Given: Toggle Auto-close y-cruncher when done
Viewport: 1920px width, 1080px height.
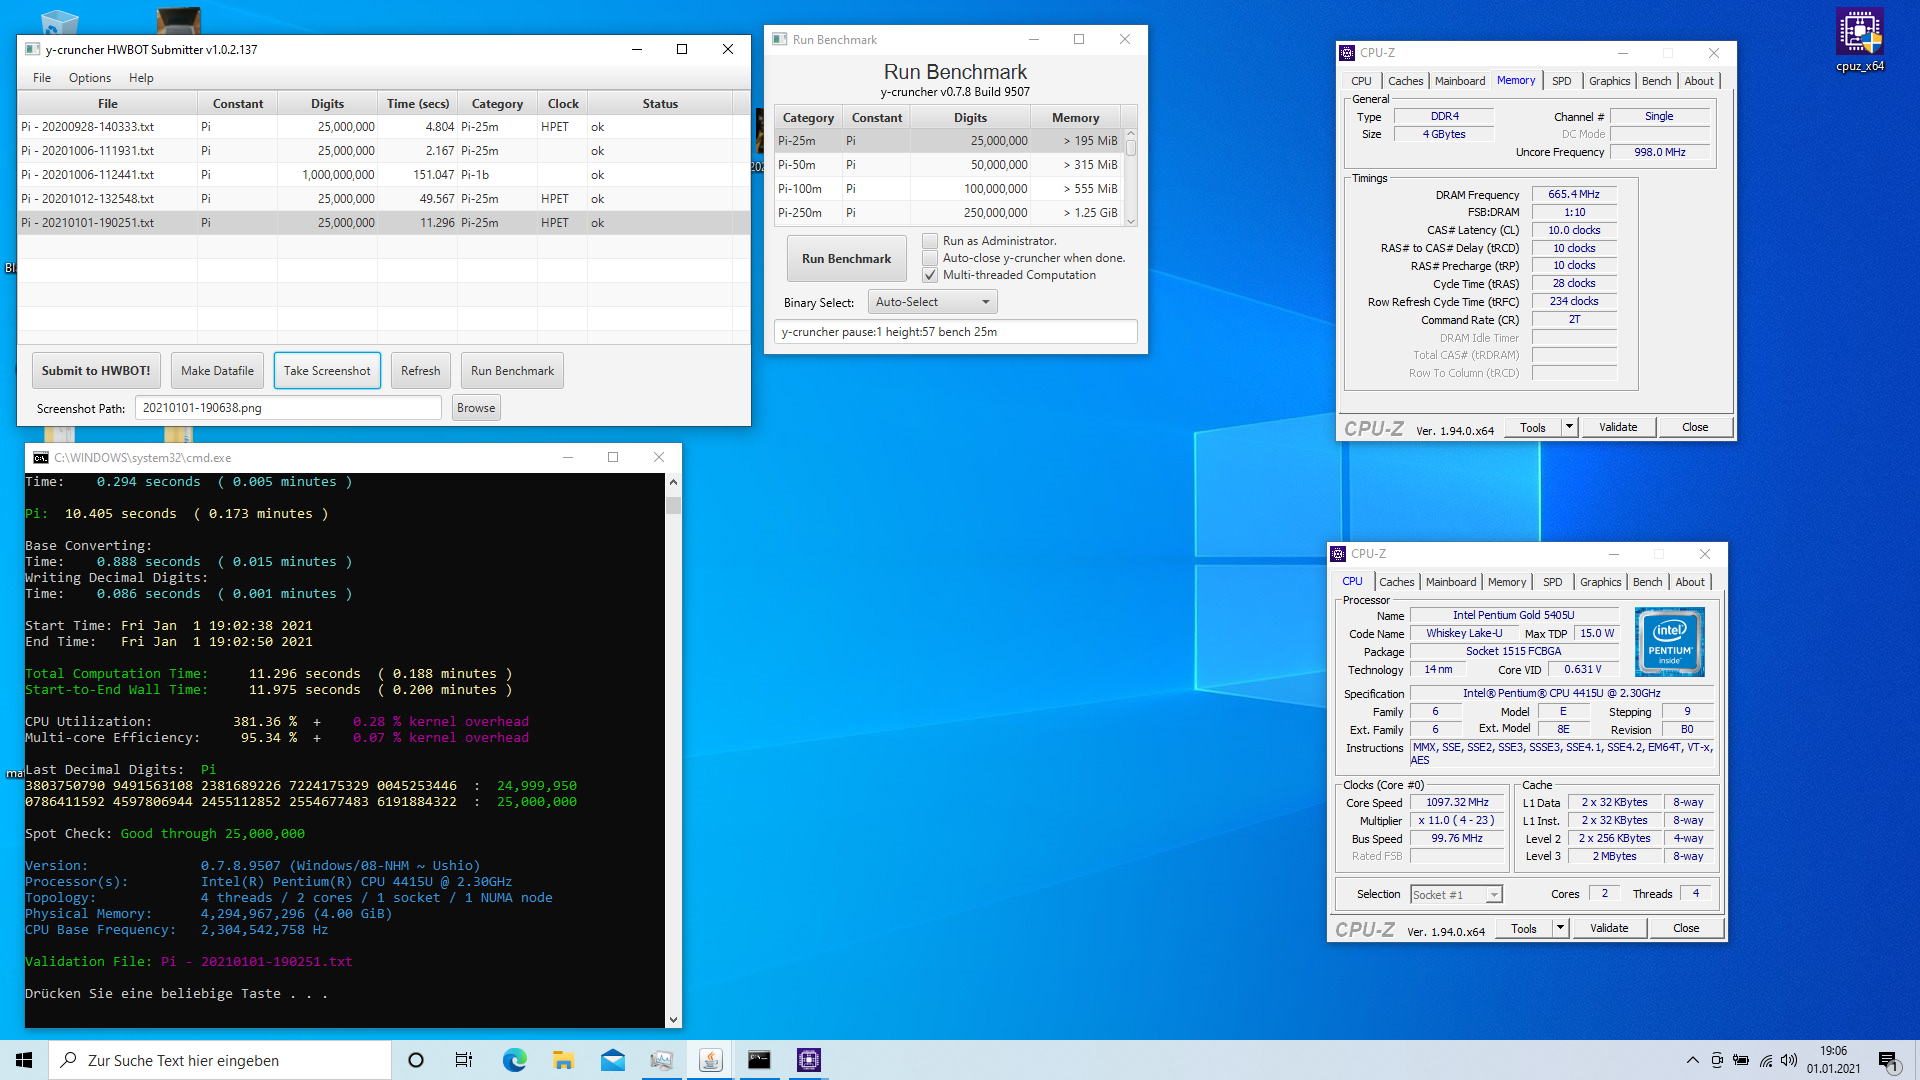Looking at the screenshot, I should [930, 258].
